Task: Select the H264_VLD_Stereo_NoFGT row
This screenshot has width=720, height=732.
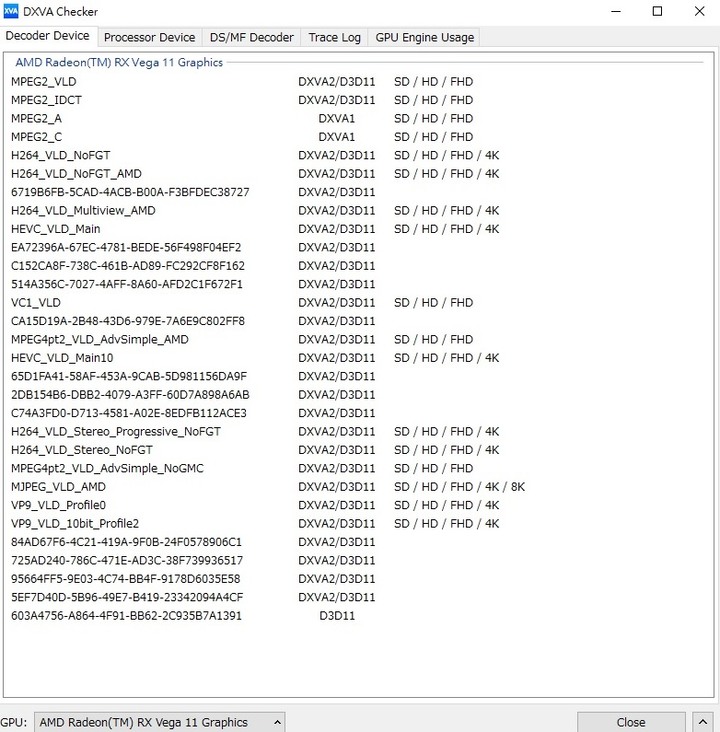Action: click(255, 450)
